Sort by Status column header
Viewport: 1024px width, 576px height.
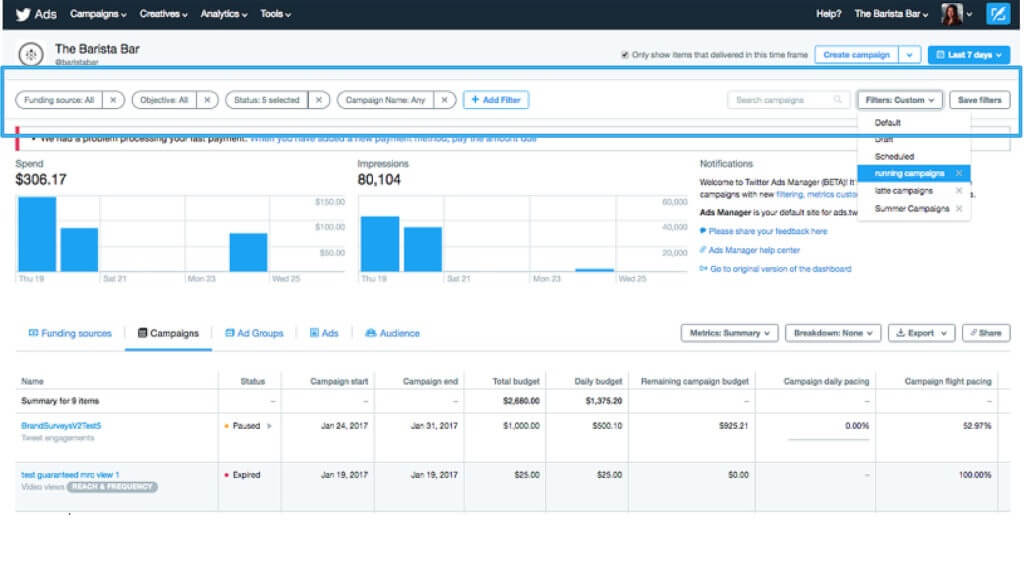point(252,381)
